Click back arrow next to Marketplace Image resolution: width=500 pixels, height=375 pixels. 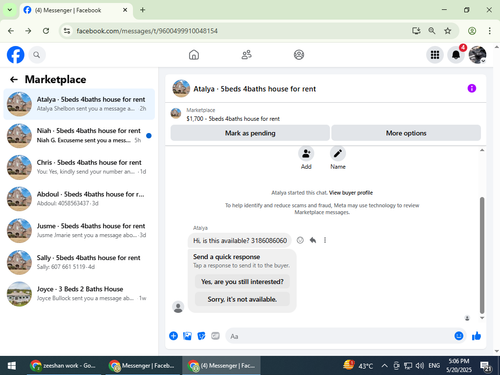click(14, 79)
